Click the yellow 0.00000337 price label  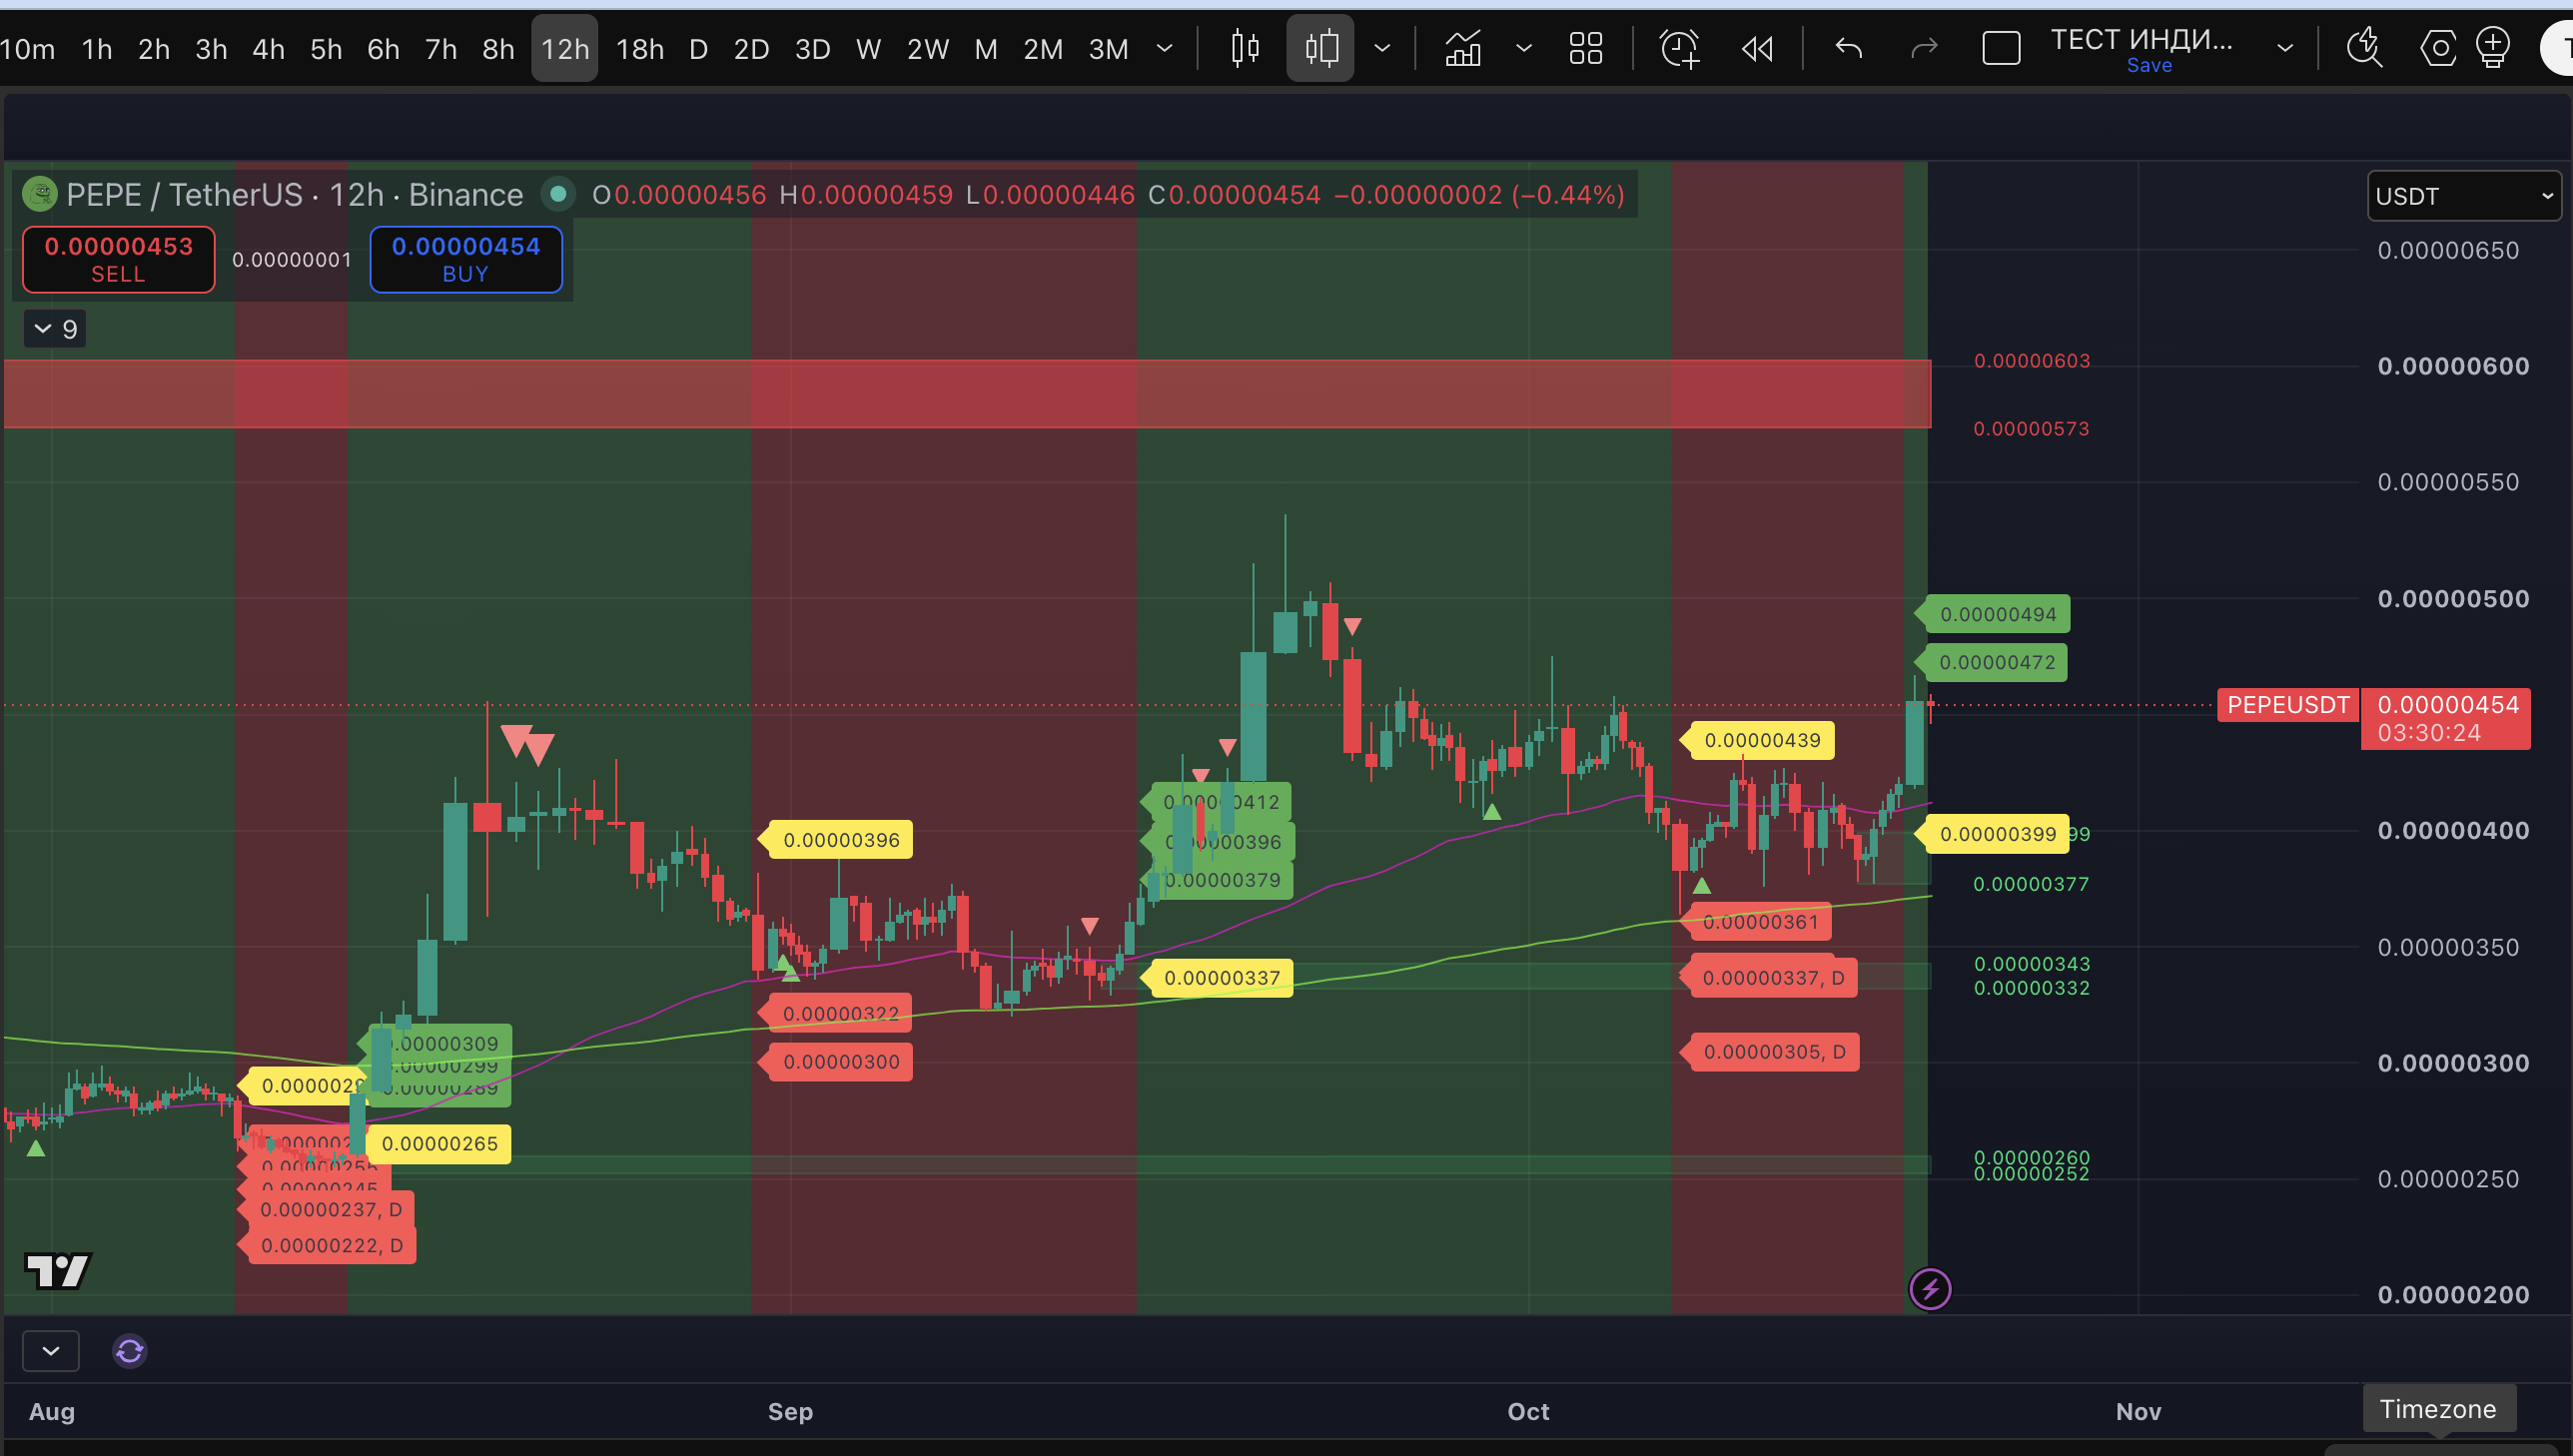(x=1220, y=978)
